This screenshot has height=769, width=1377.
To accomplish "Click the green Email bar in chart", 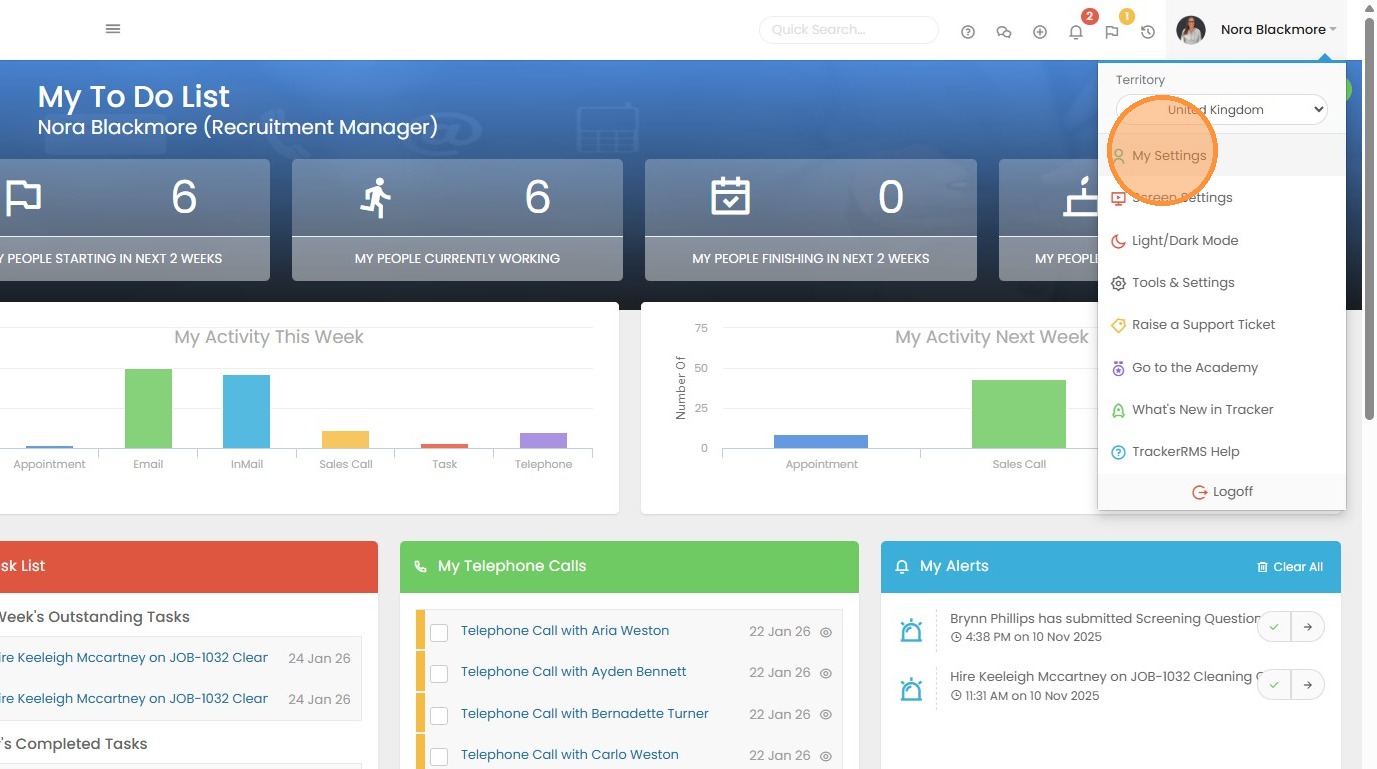I will click(x=148, y=408).
